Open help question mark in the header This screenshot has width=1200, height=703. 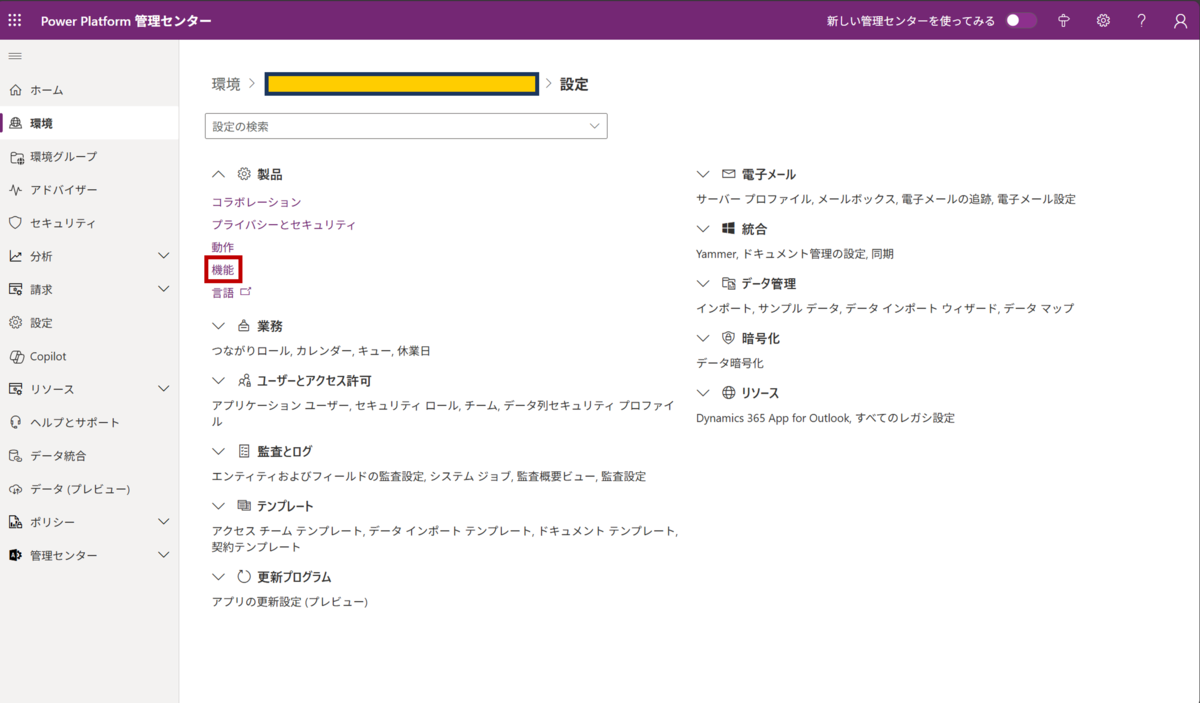(x=1142, y=20)
